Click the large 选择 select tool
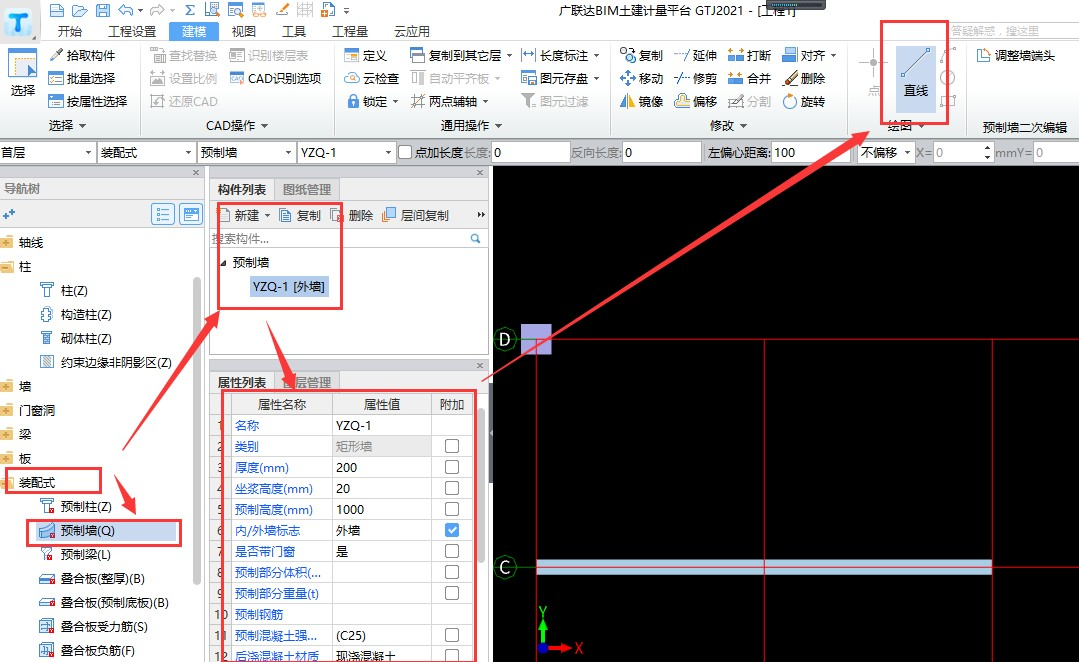 (x=22, y=73)
